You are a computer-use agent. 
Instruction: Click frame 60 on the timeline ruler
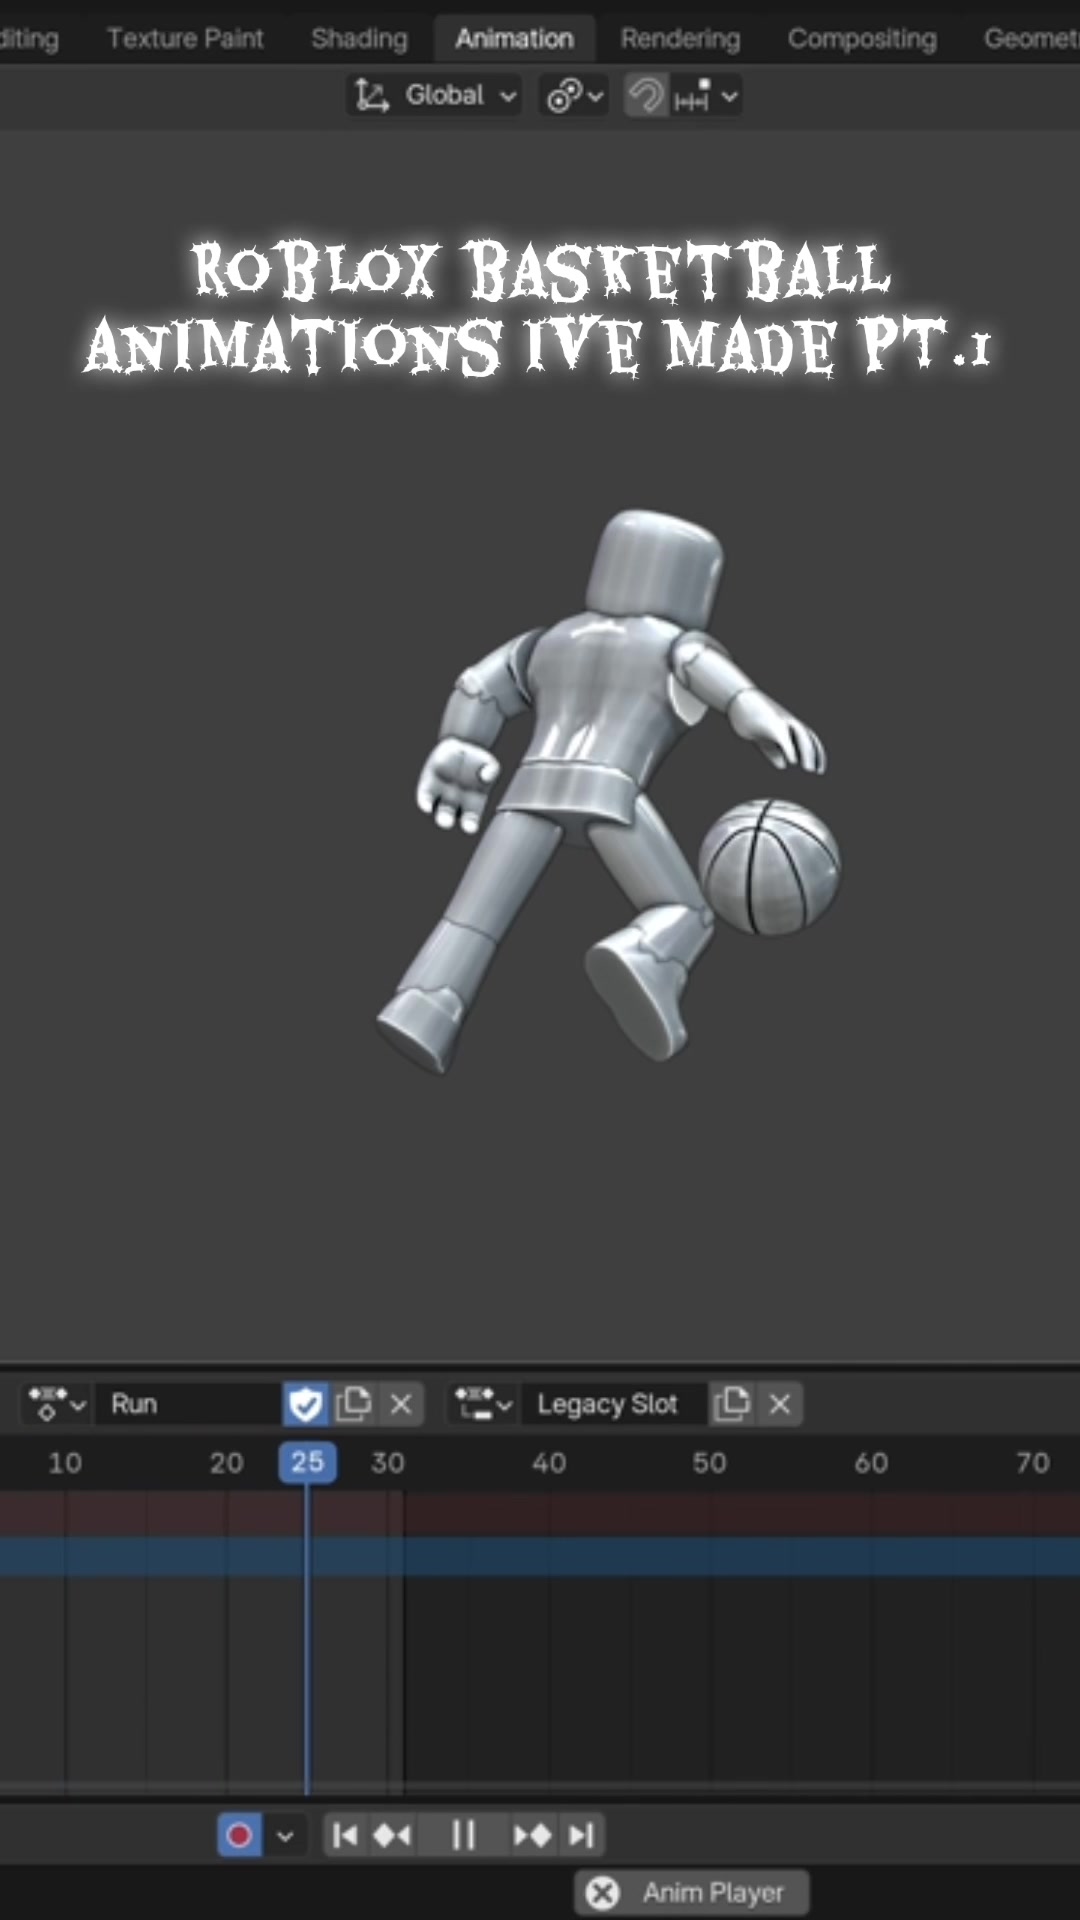[x=871, y=1463]
